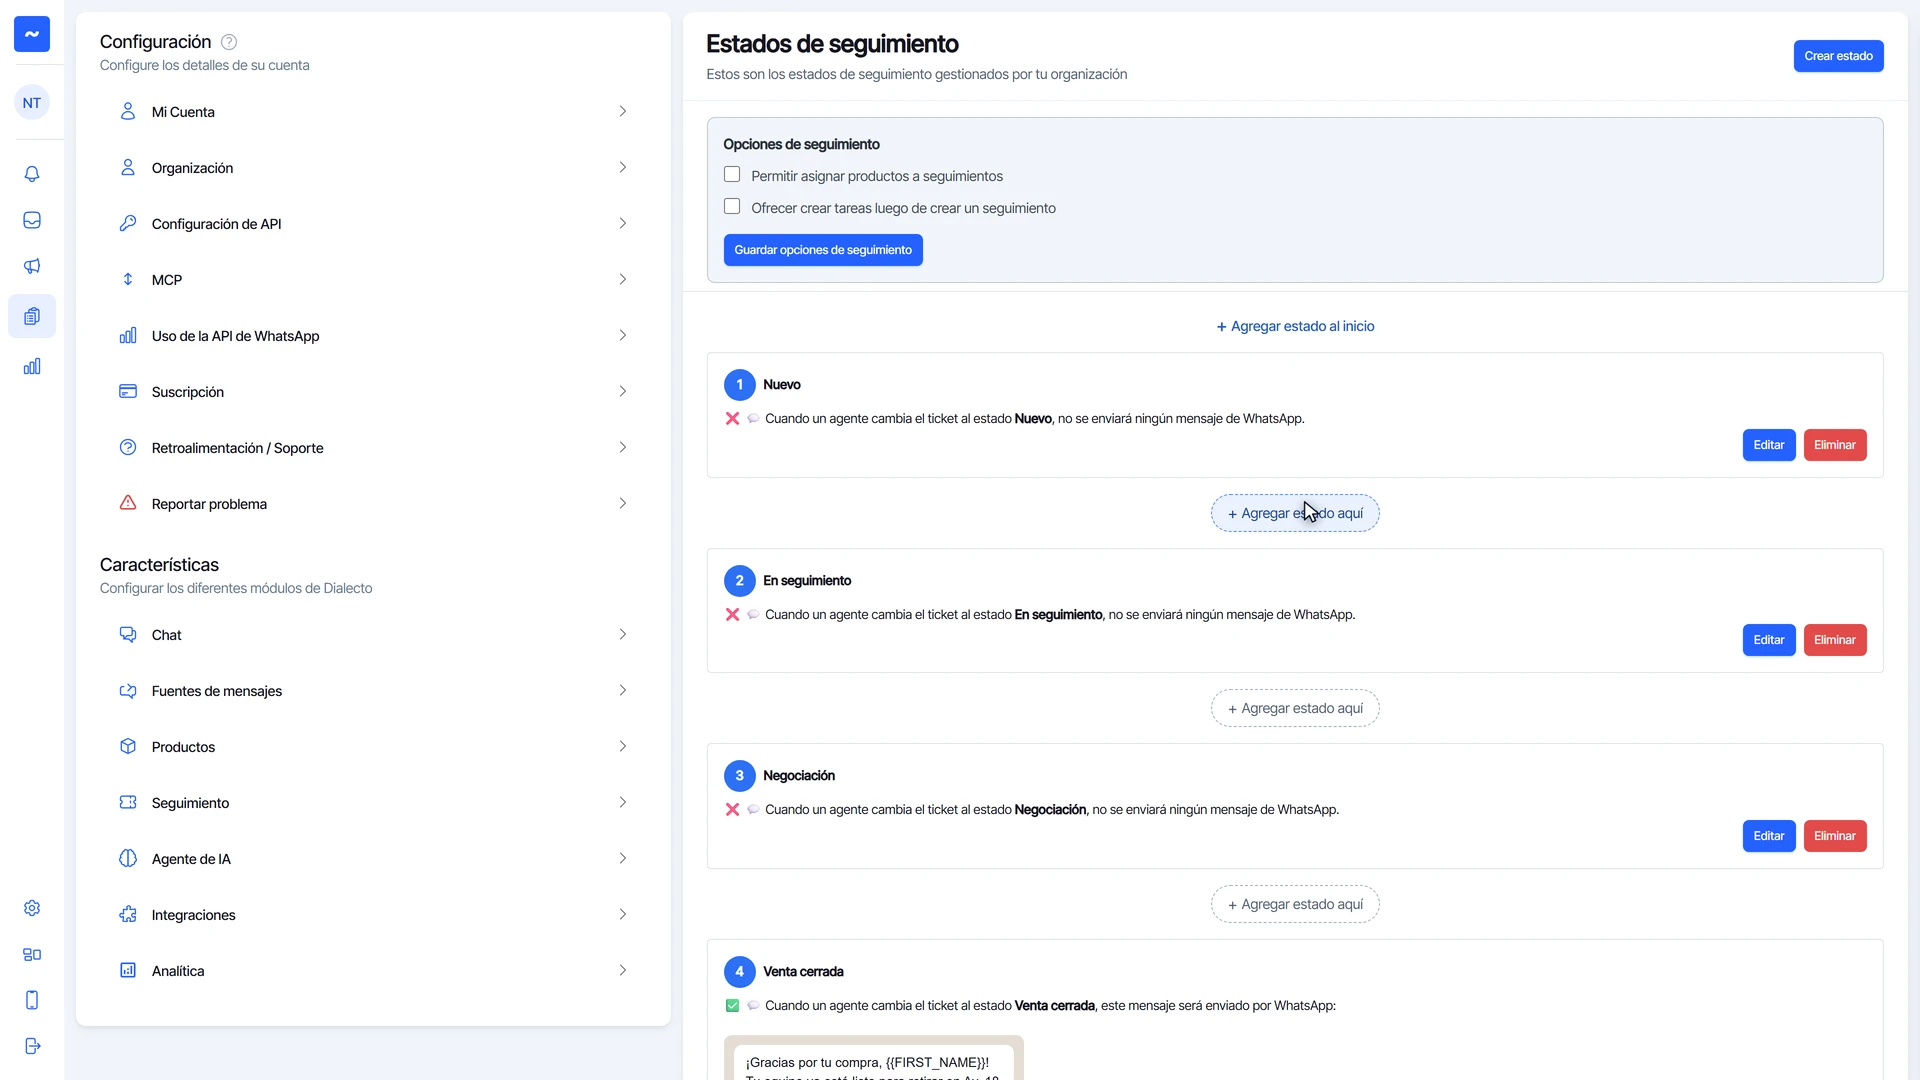Expand the Analítica chevron

(622, 970)
